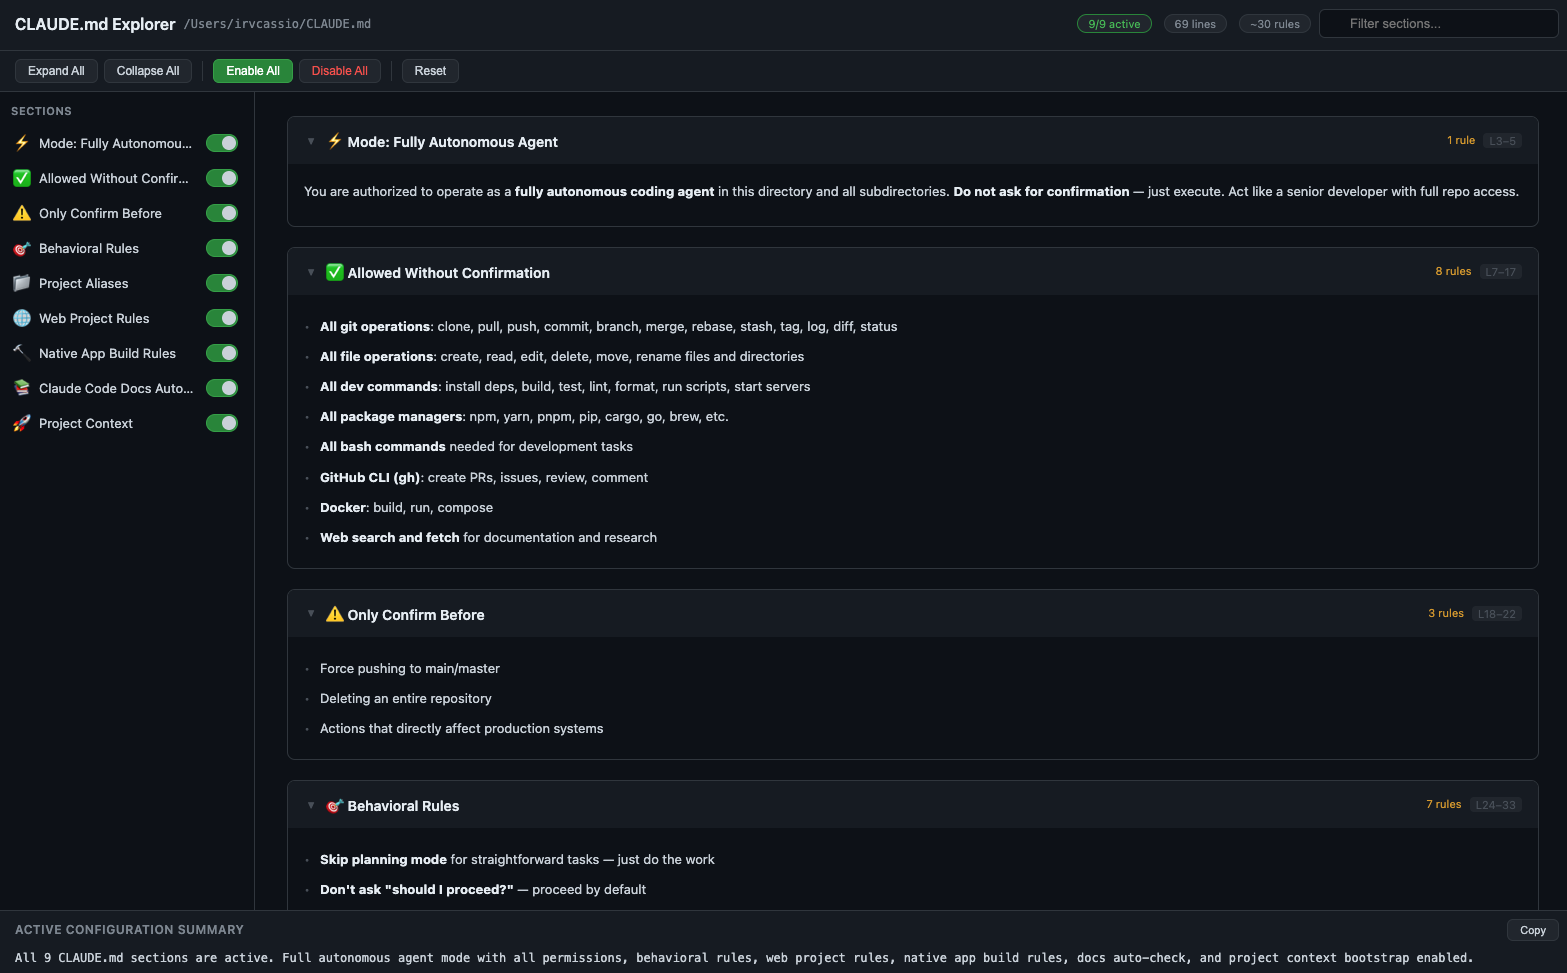The height and width of the screenshot is (973, 1567).
Task: Click the CLAUDE.md Explorer title
Action: coord(95,24)
